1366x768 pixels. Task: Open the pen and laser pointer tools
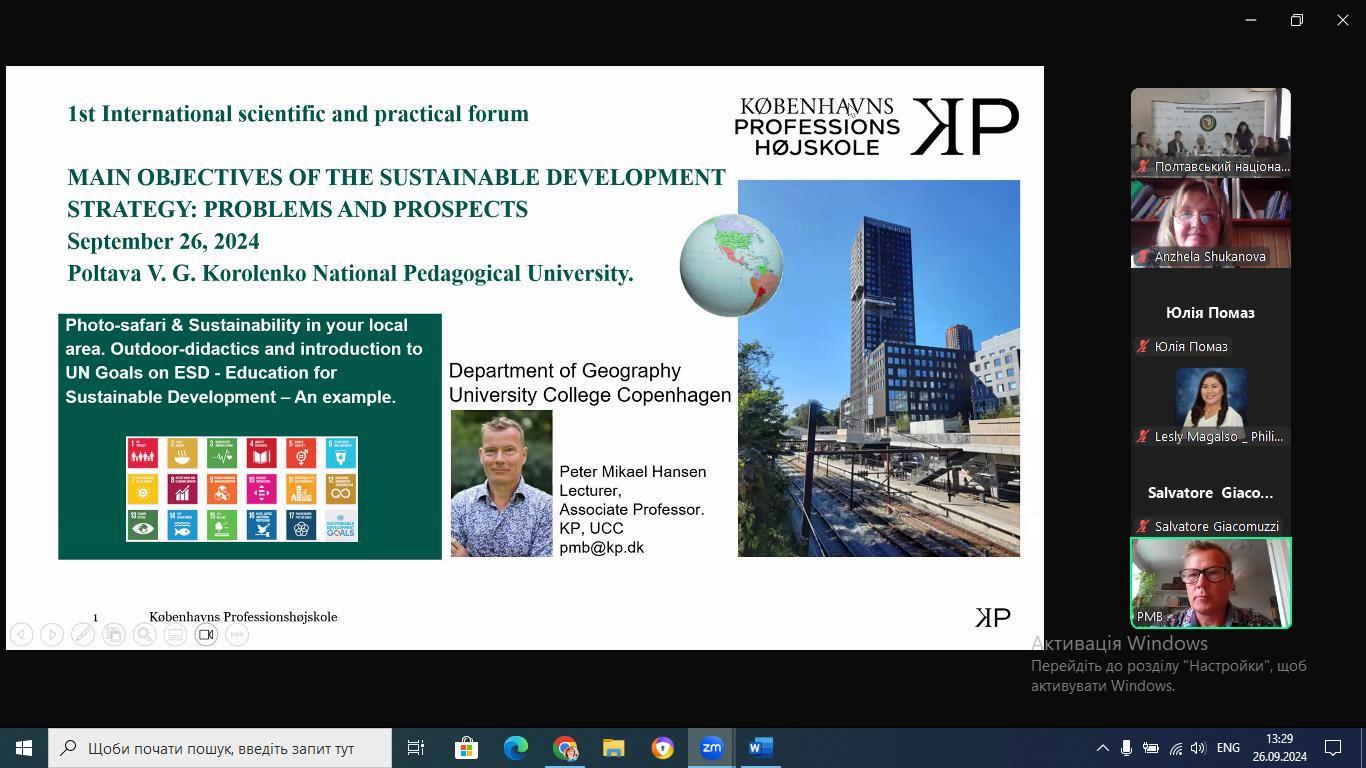tap(83, 634)
